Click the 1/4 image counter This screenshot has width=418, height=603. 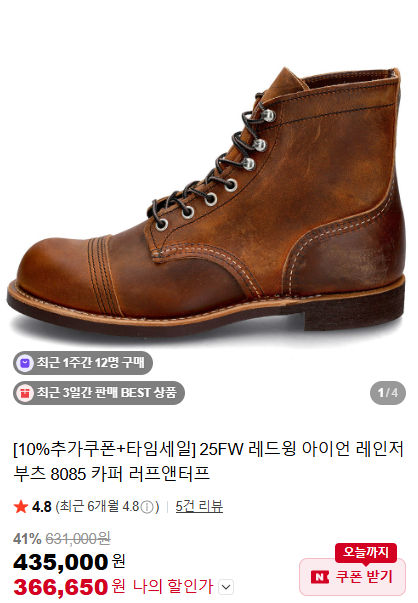pyautogui.click(x=388, y=393)
